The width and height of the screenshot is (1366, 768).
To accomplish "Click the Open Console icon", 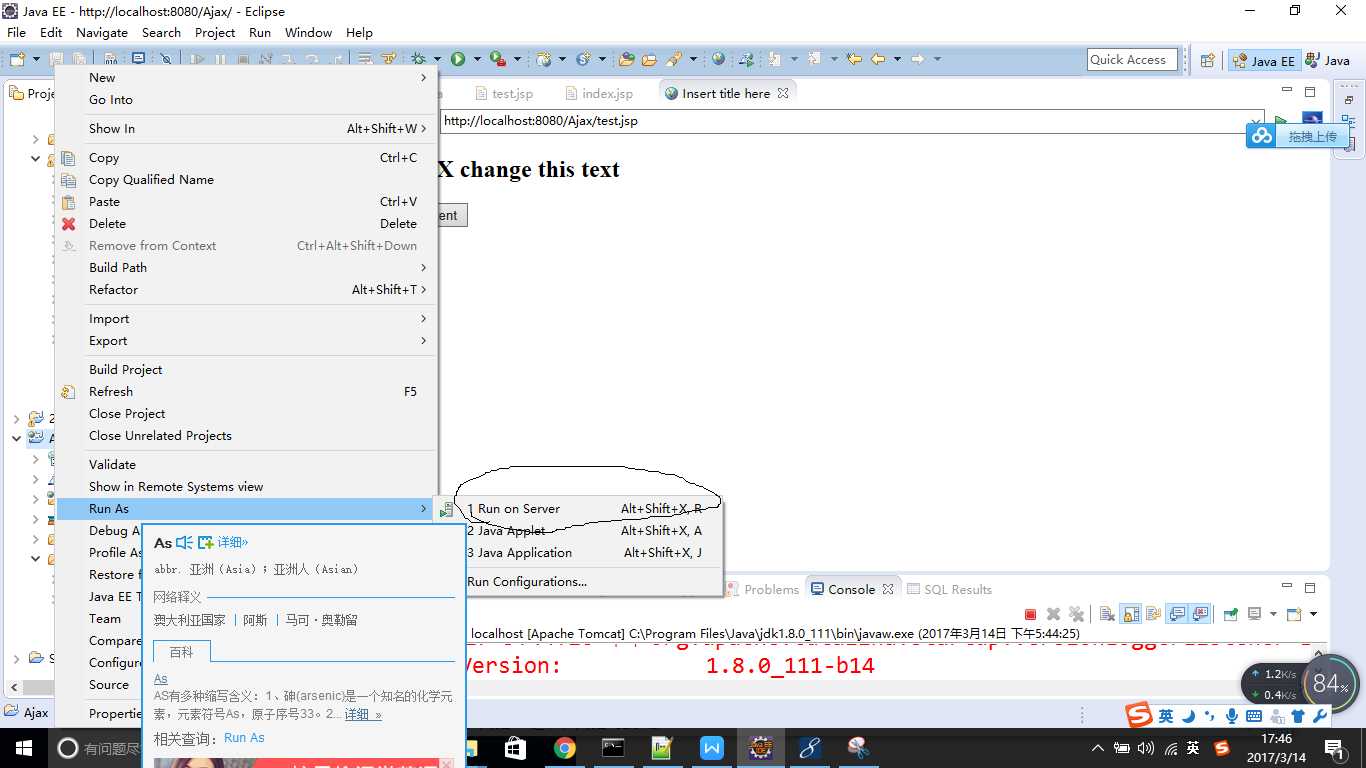I will (1294, 614).
